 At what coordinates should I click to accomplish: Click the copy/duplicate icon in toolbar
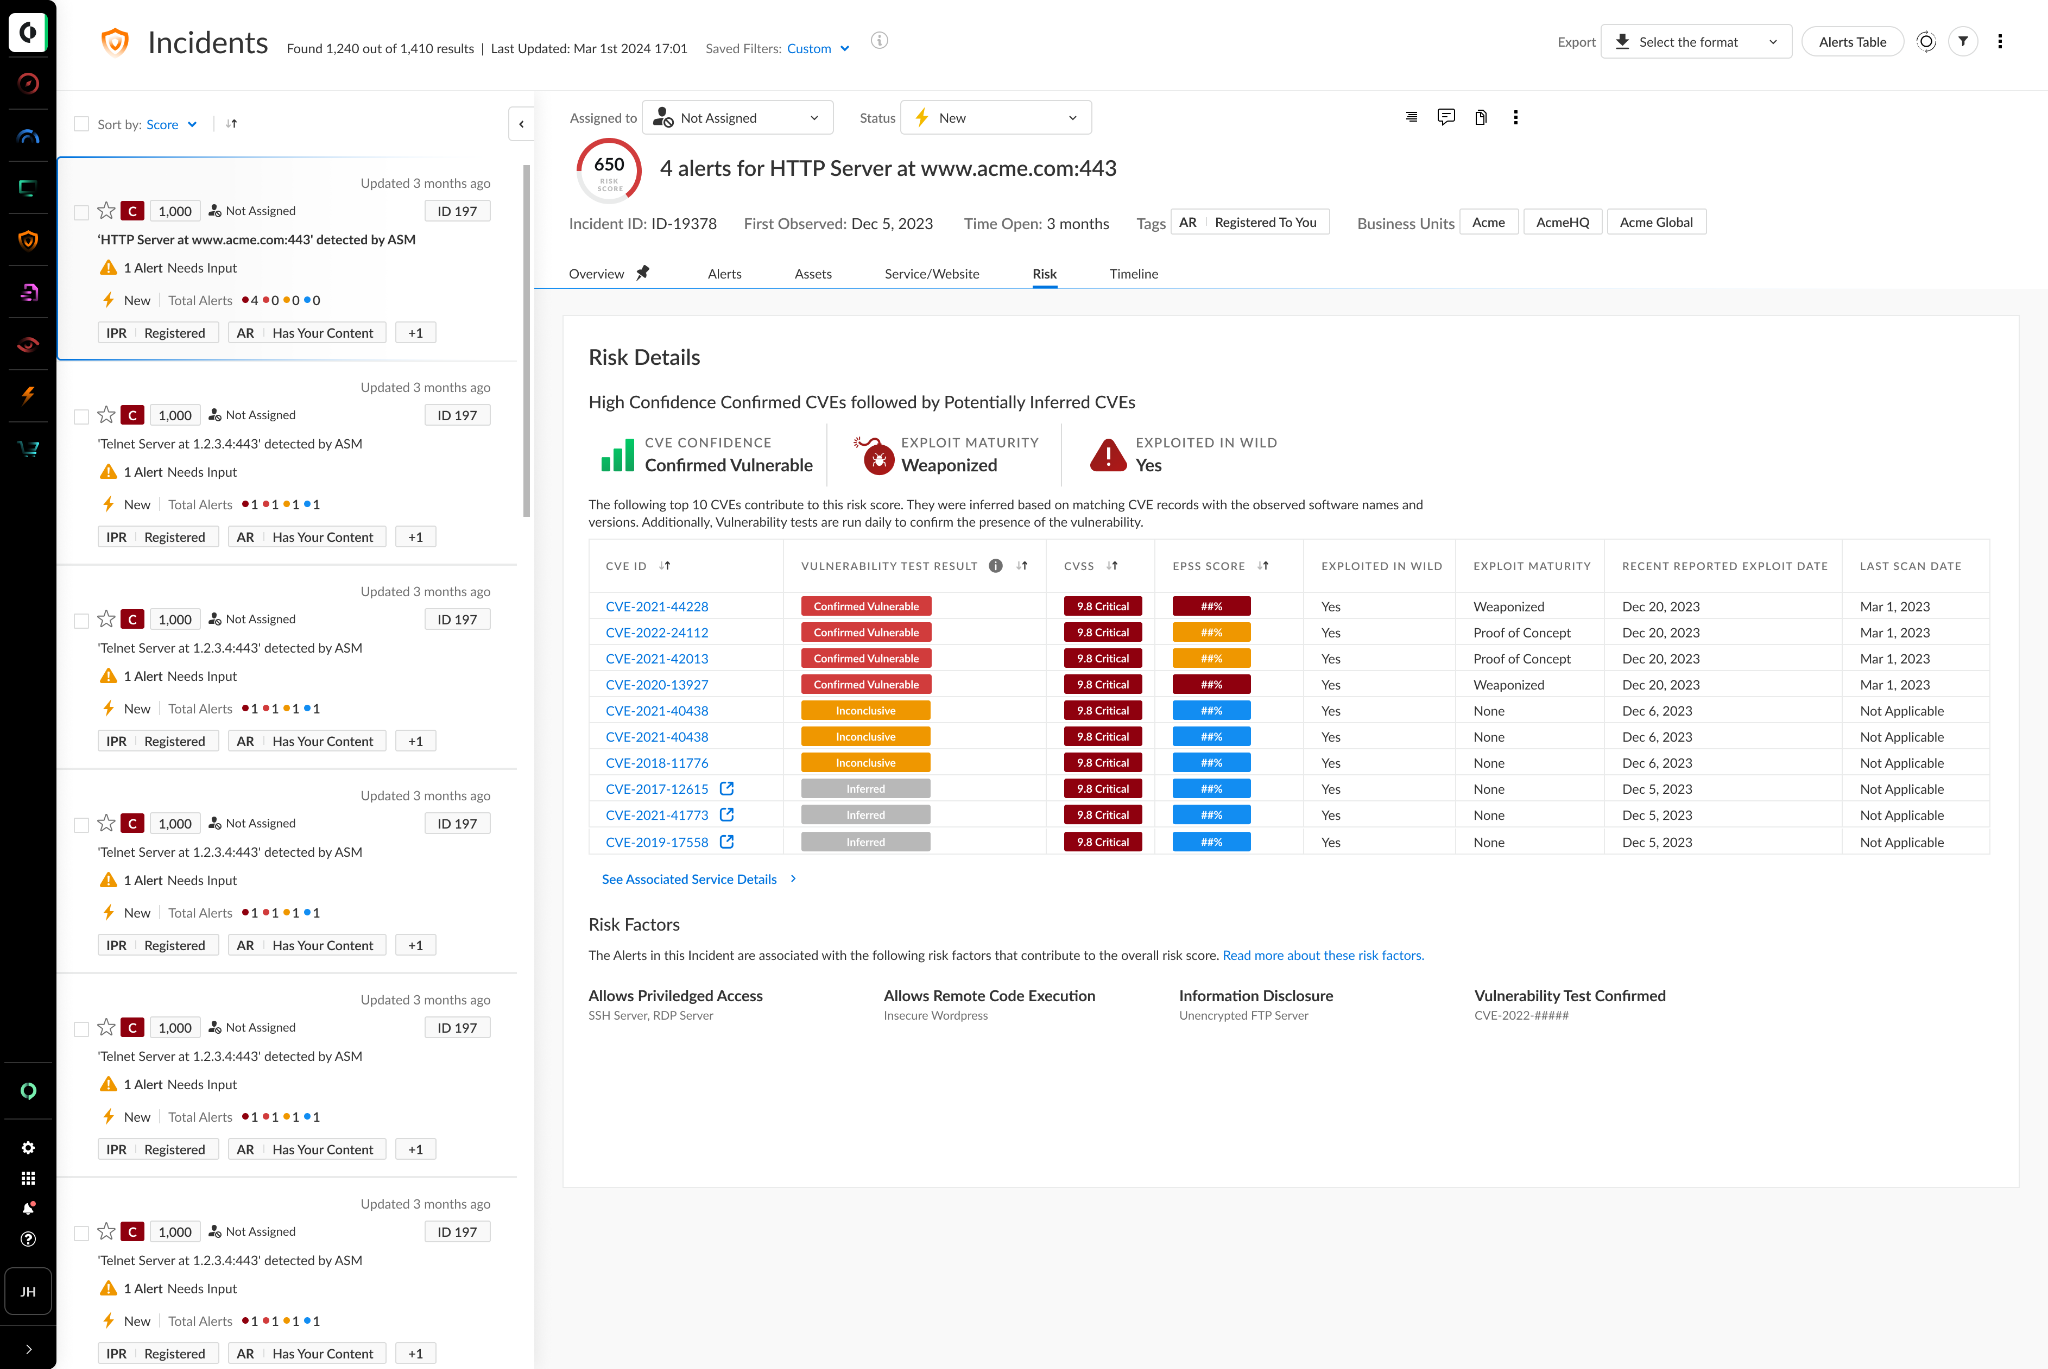click(x=1480, y=118)
